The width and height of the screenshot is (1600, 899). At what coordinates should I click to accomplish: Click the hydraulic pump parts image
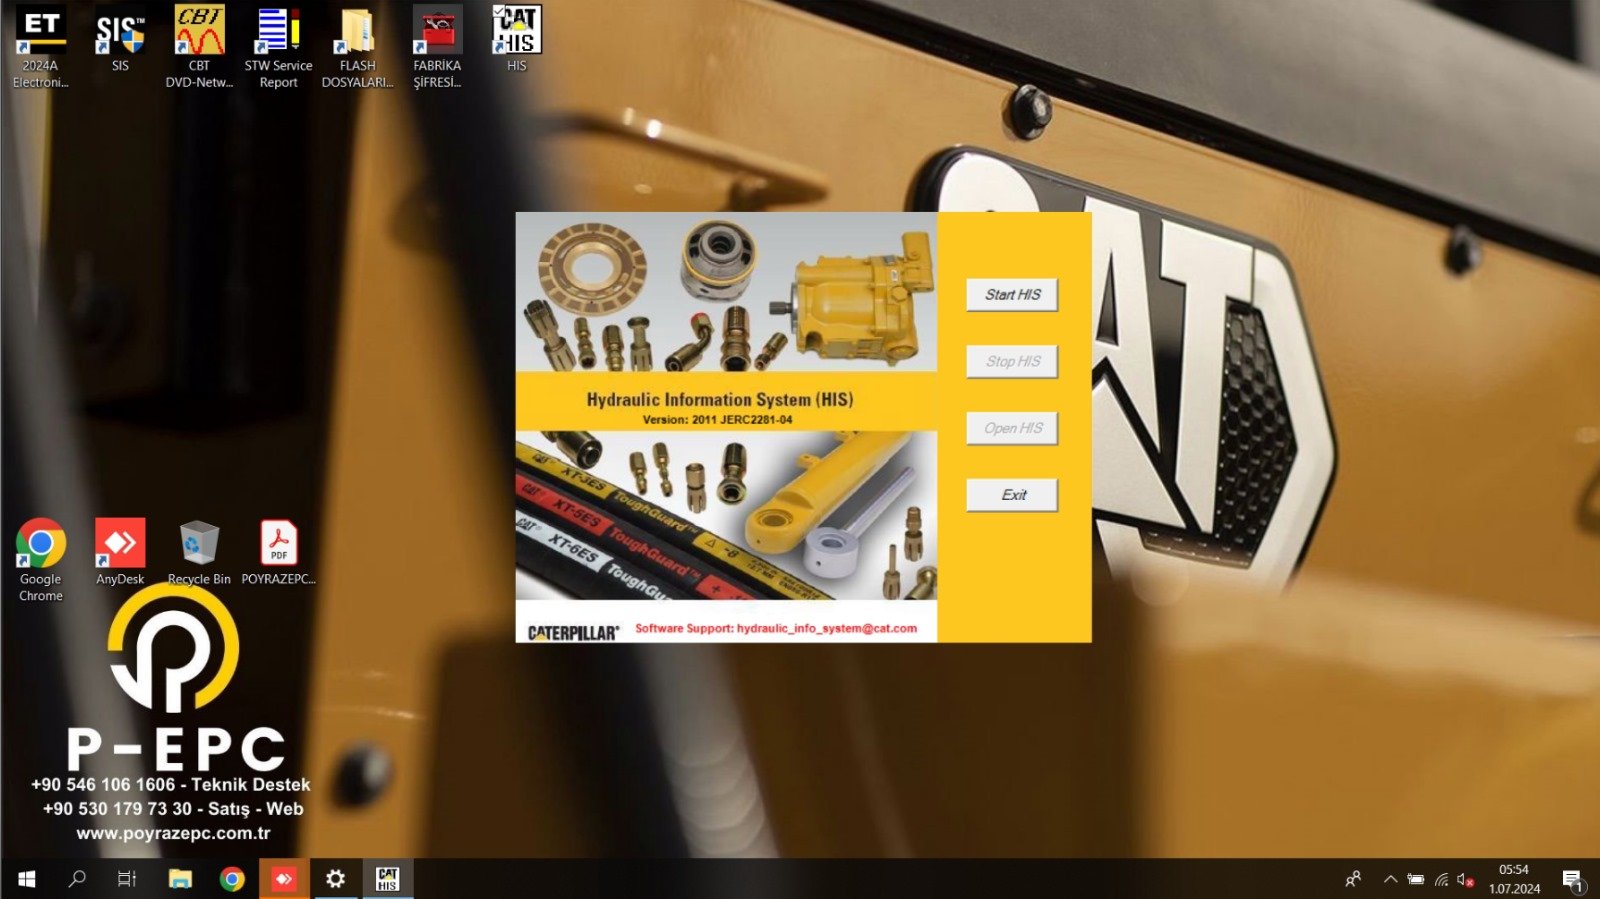click(726, 291)
